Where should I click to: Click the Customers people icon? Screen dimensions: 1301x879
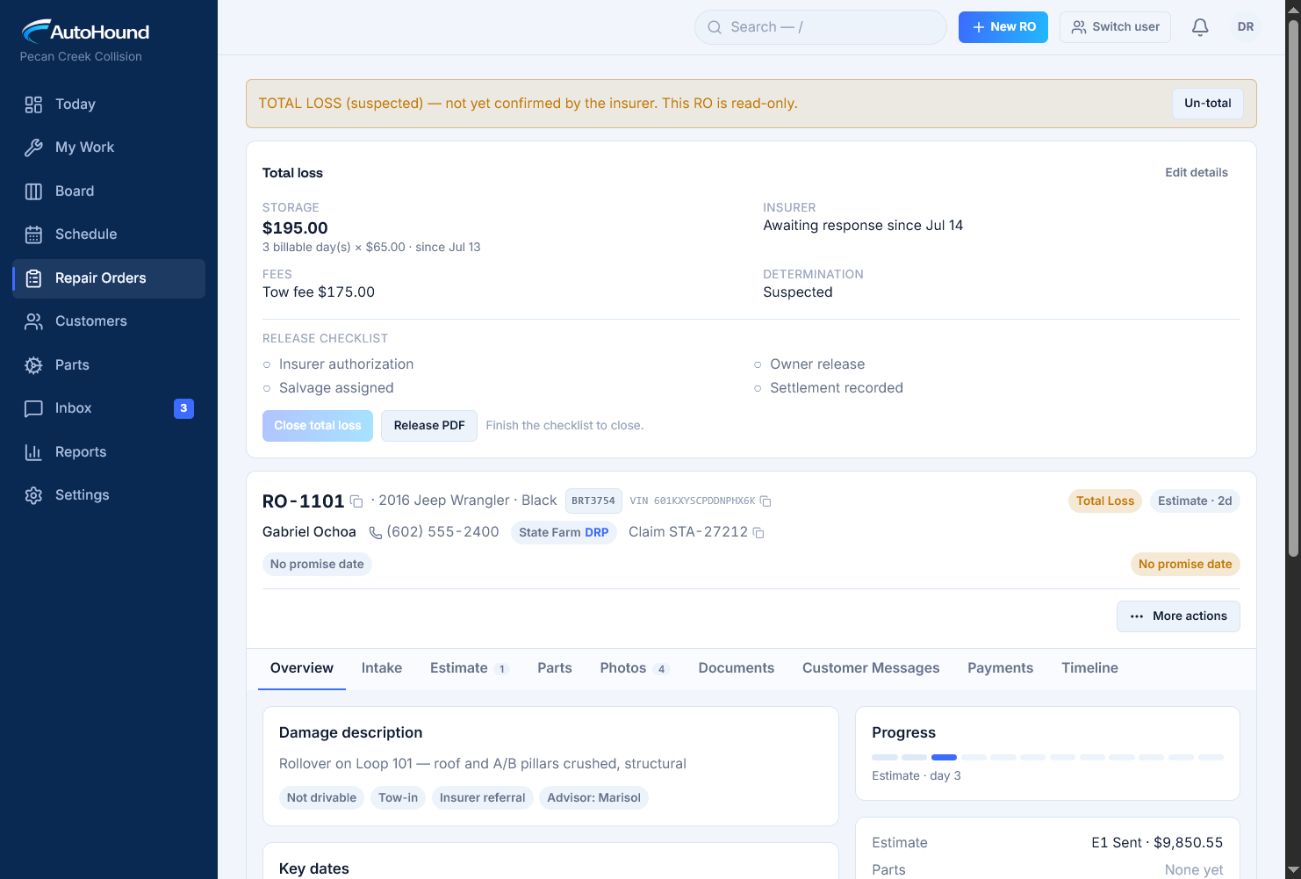[x=34, y=321]
